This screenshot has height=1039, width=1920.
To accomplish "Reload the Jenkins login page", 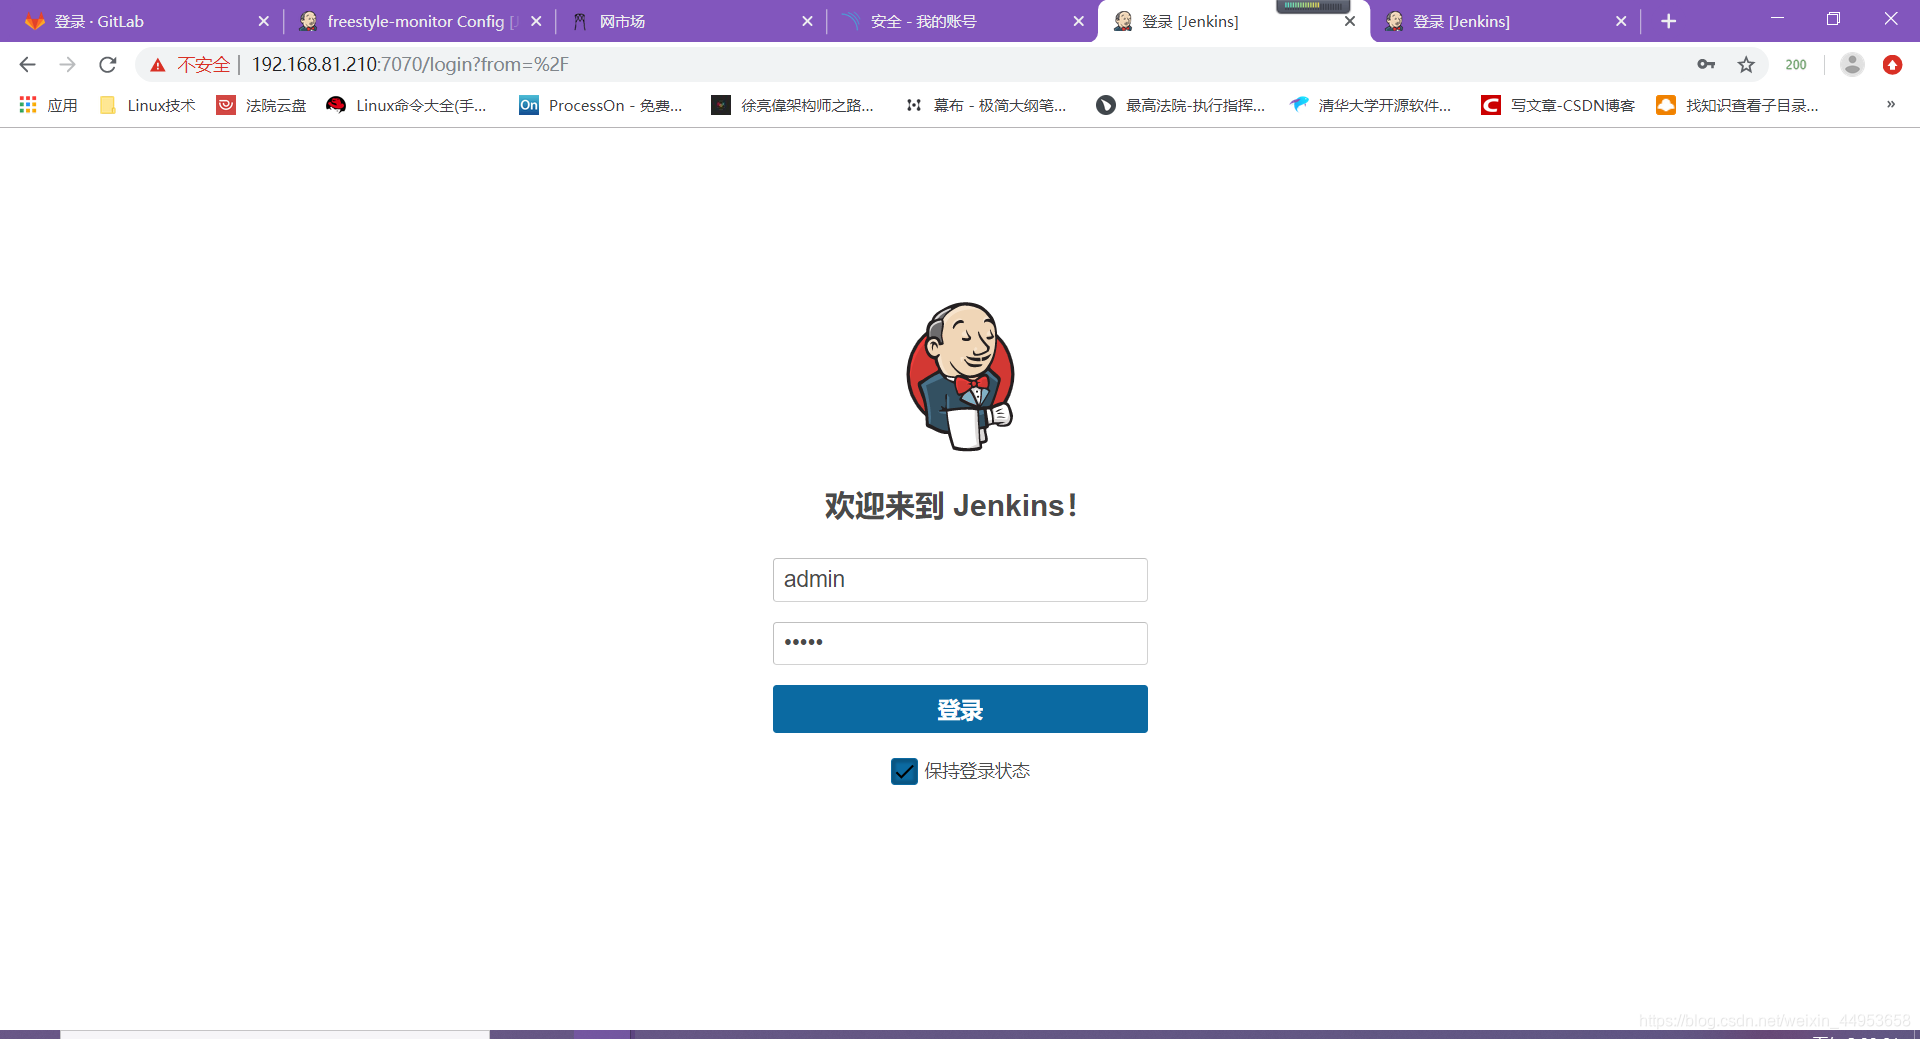I will click(x=108, y=65).
